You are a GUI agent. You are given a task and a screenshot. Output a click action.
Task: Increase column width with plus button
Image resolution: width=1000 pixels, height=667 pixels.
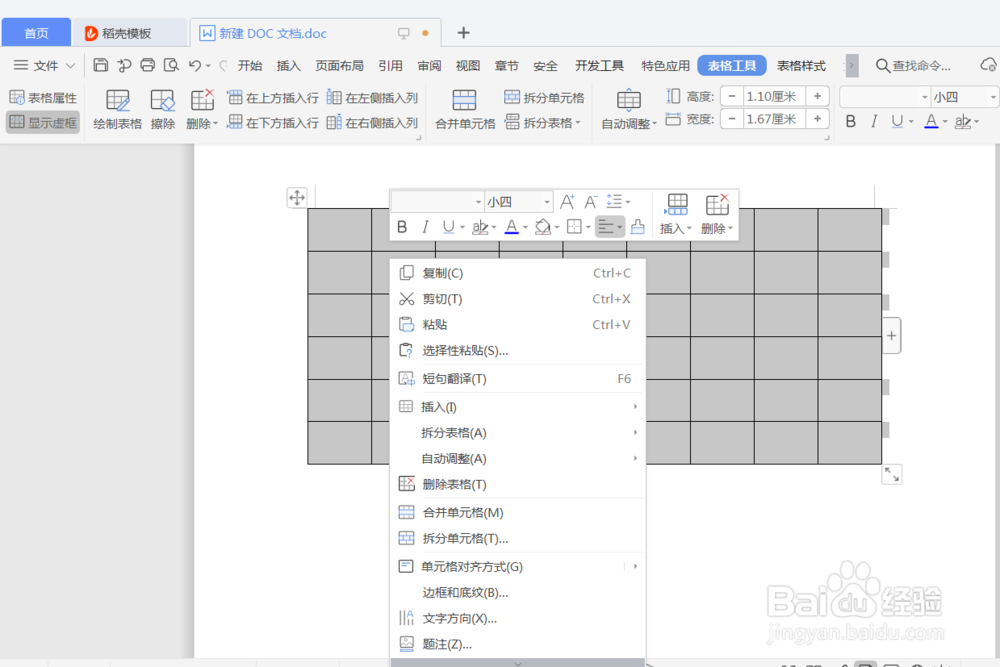coord(817,119)
